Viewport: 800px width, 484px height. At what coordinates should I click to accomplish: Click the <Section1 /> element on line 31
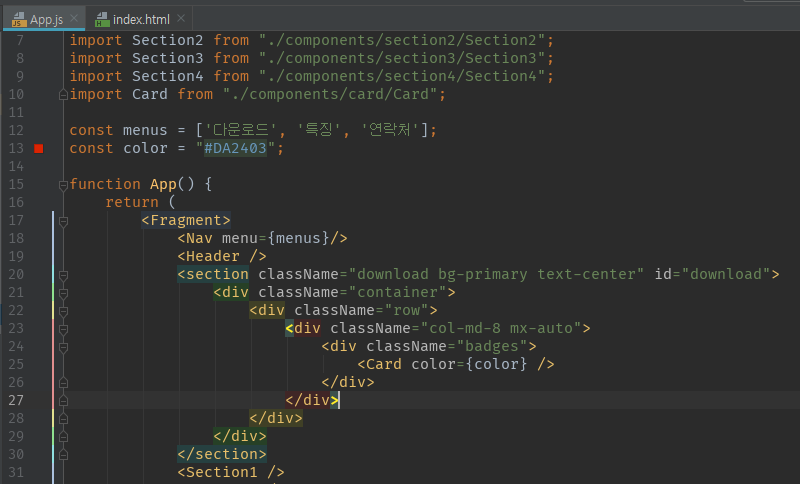pyautogui.click(x=231, y=472)
